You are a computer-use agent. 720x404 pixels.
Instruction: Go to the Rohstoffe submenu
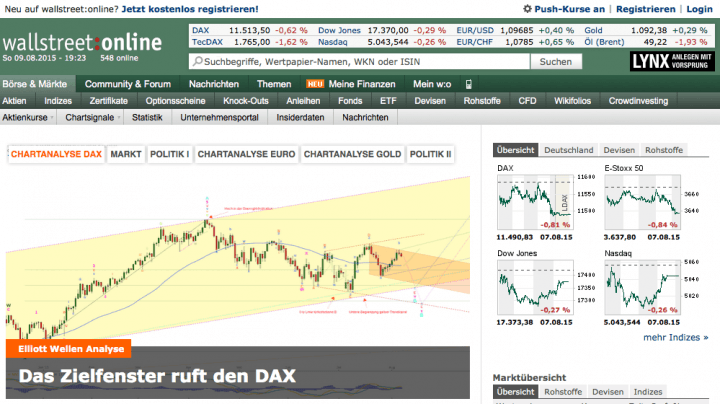click(482, 101)
